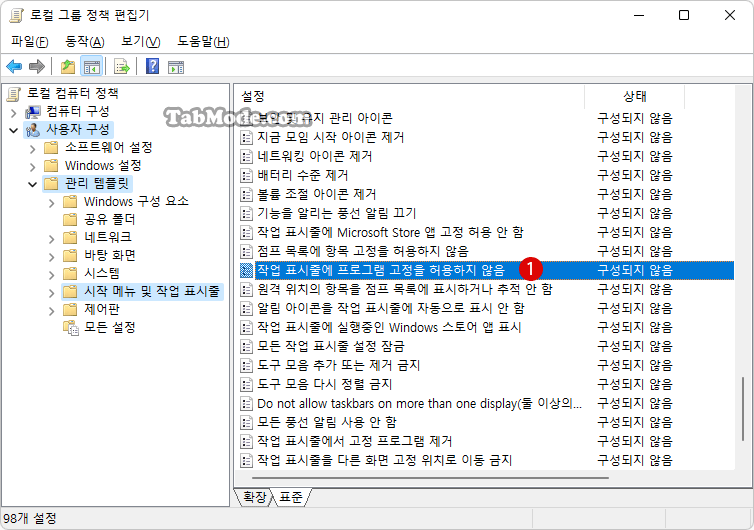Select 작업 표시줄에 프로그램 고정을 허용하지 않음 policy
754x530 pixels.
coord(487,270)
